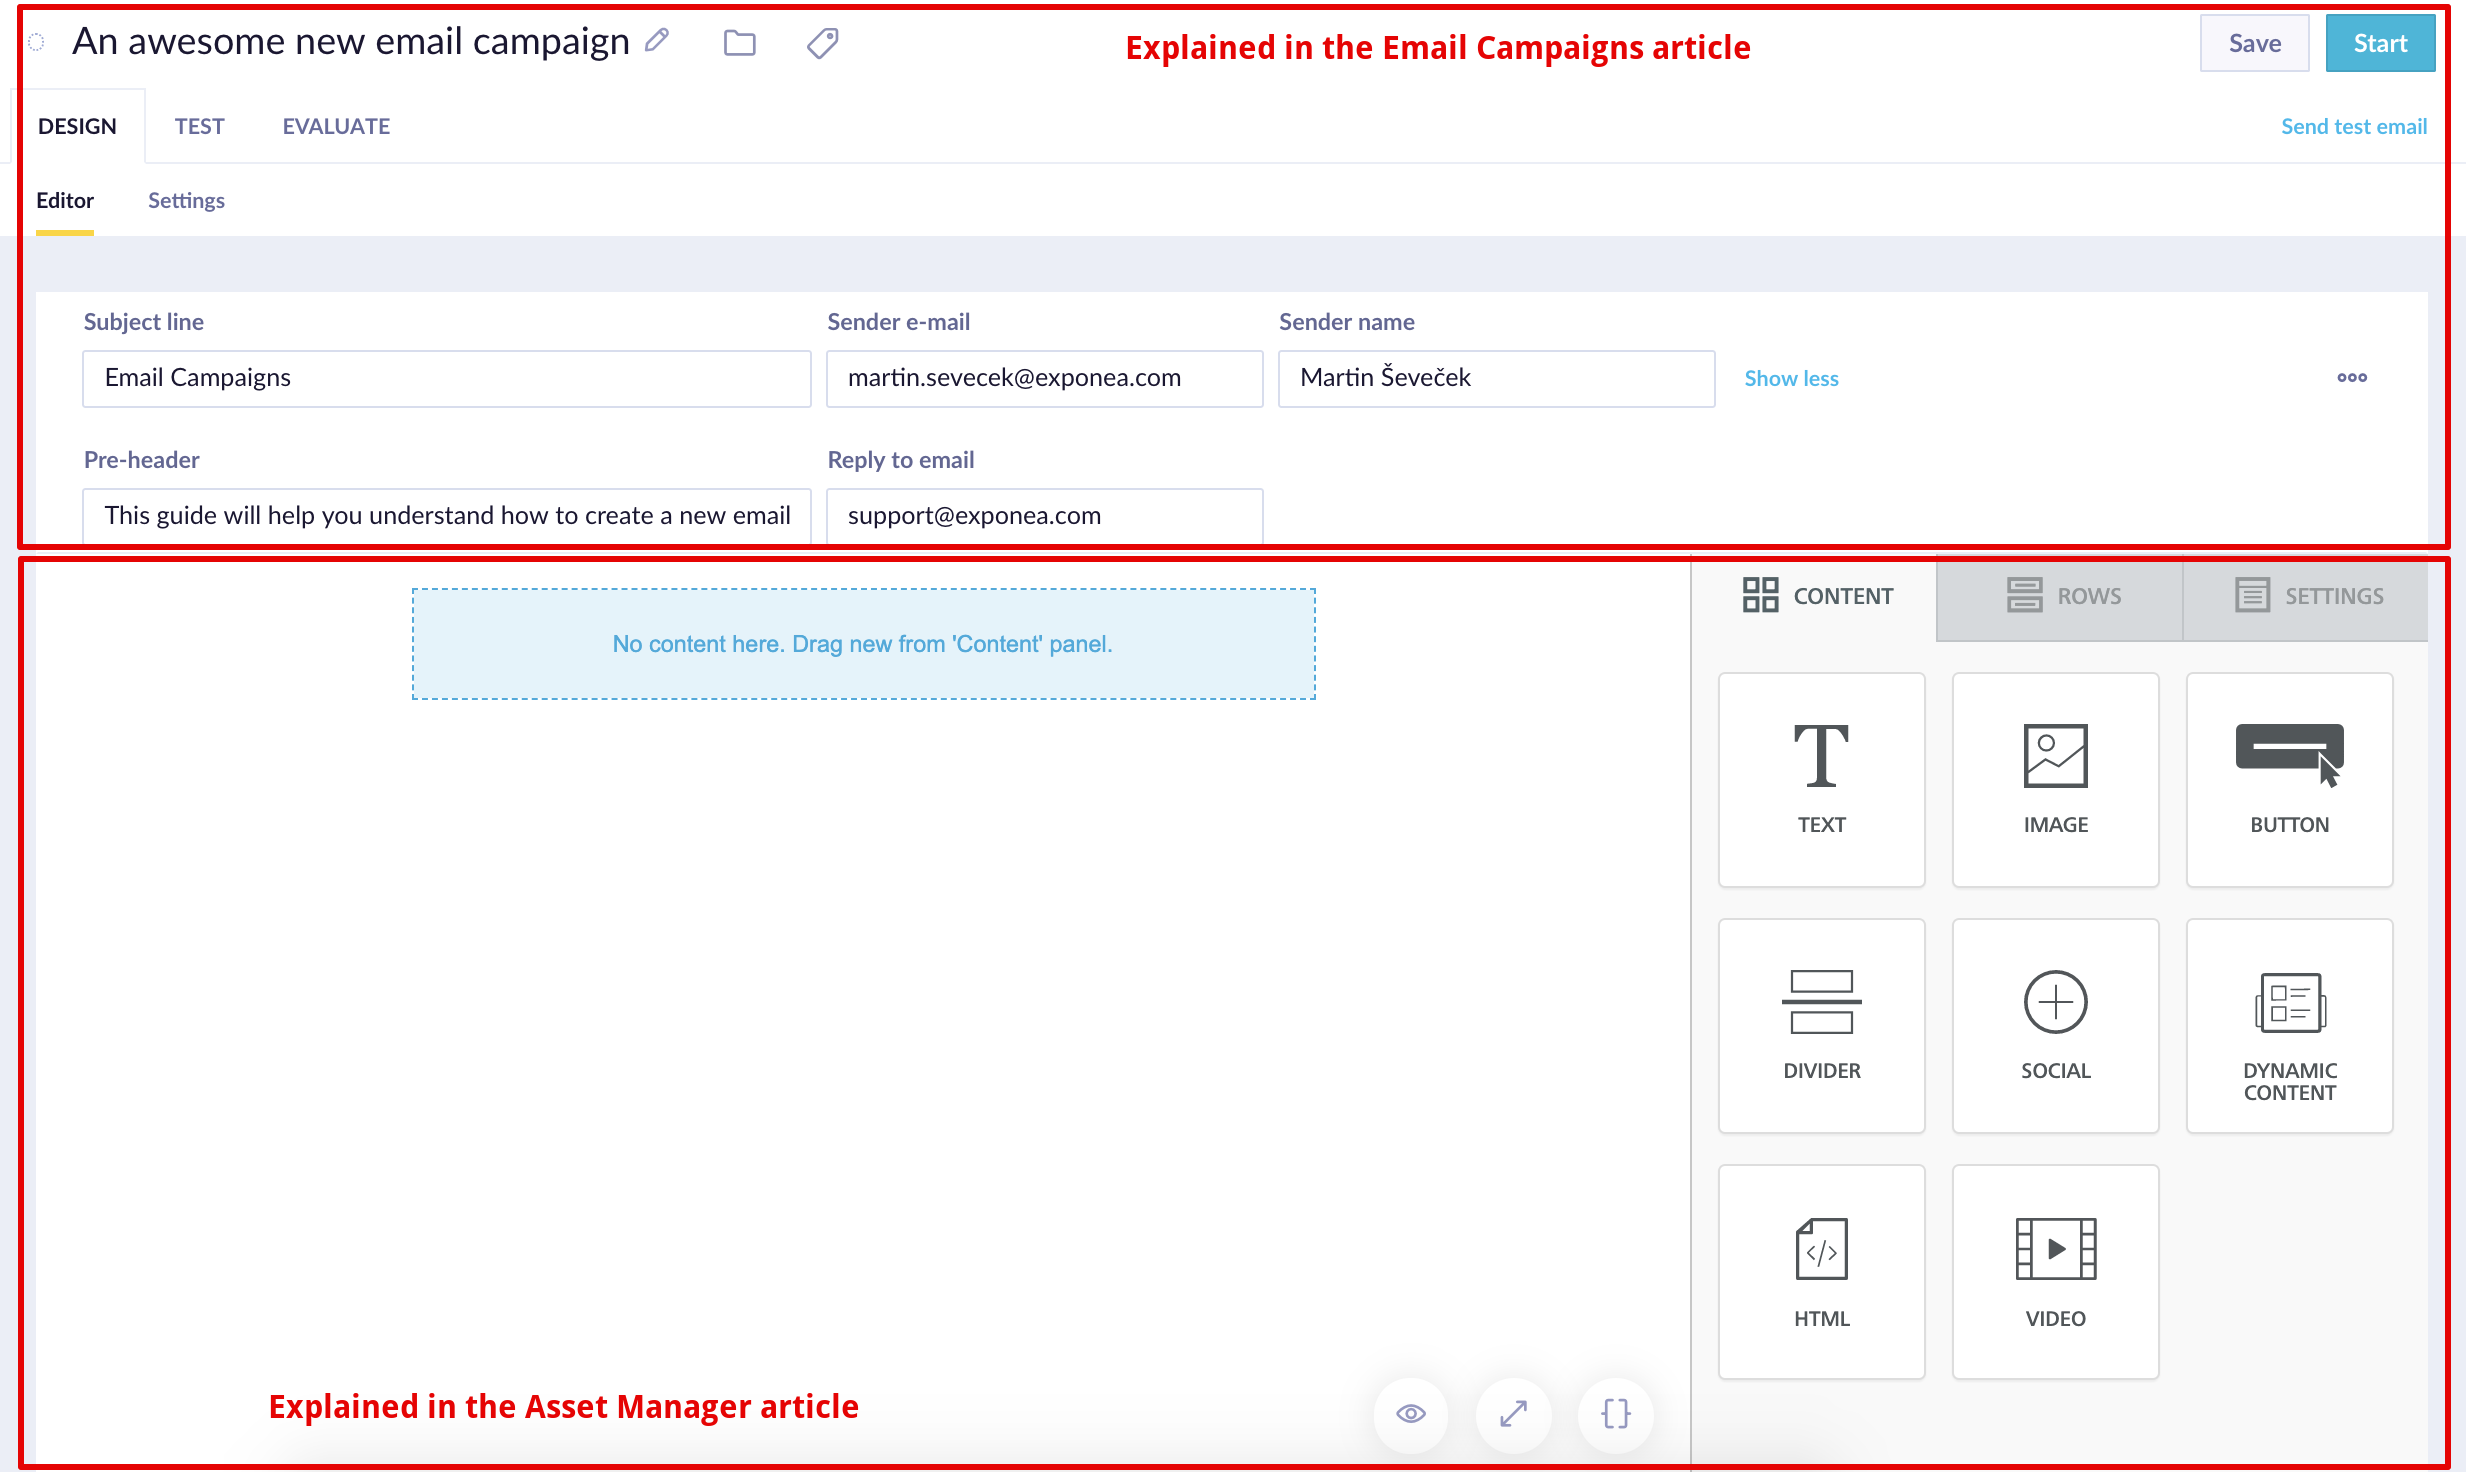
Task: Toggle the eye preview button
Action: 1410,1413
